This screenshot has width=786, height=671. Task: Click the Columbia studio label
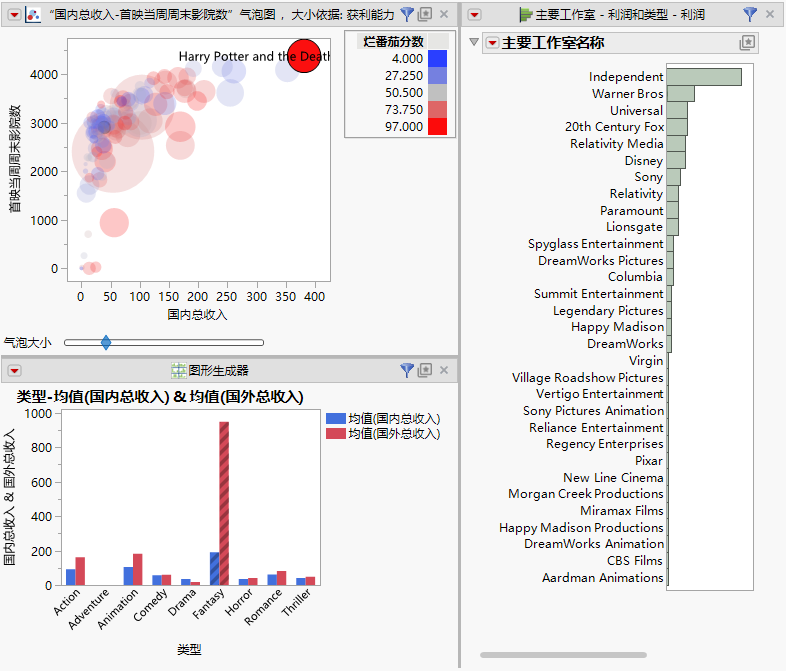pyautogui.click(x=635, y=277)
